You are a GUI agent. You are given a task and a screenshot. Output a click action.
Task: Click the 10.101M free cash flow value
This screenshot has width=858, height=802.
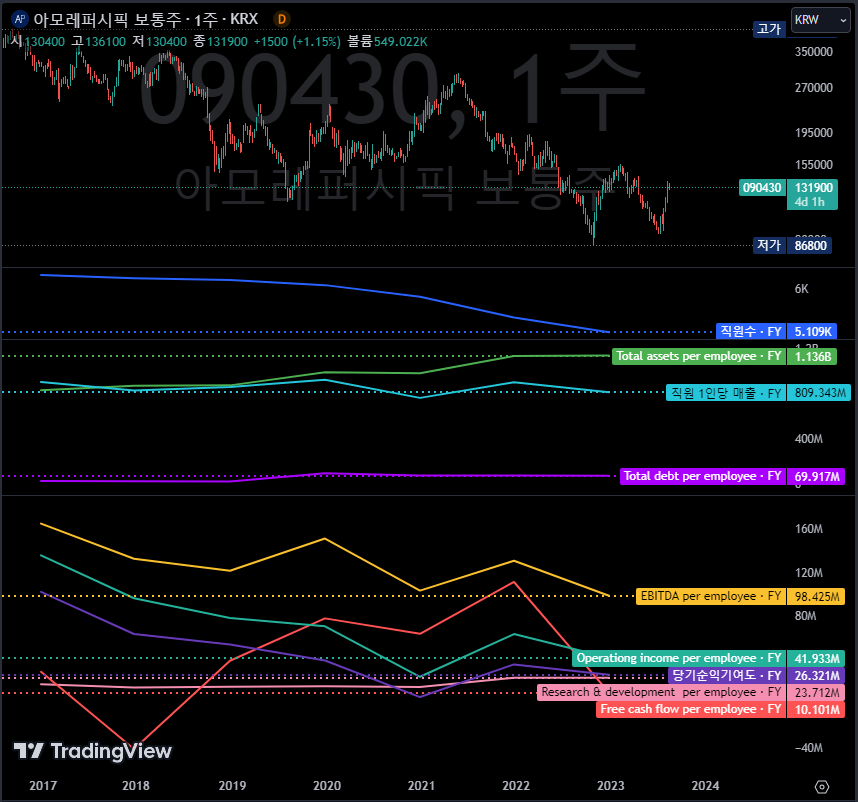(816, 710)
